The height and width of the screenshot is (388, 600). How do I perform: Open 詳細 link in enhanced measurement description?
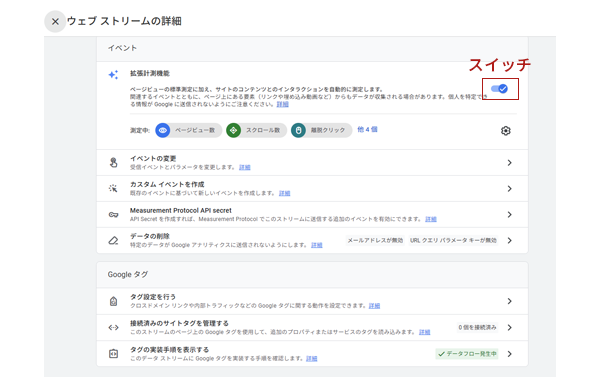click(x=282, y=104)
